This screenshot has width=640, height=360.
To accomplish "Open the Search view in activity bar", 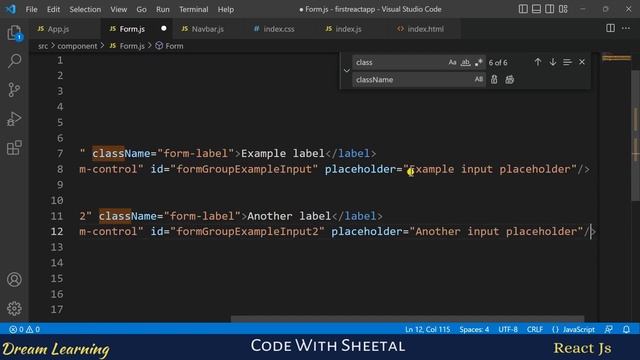I will [14, 61].
